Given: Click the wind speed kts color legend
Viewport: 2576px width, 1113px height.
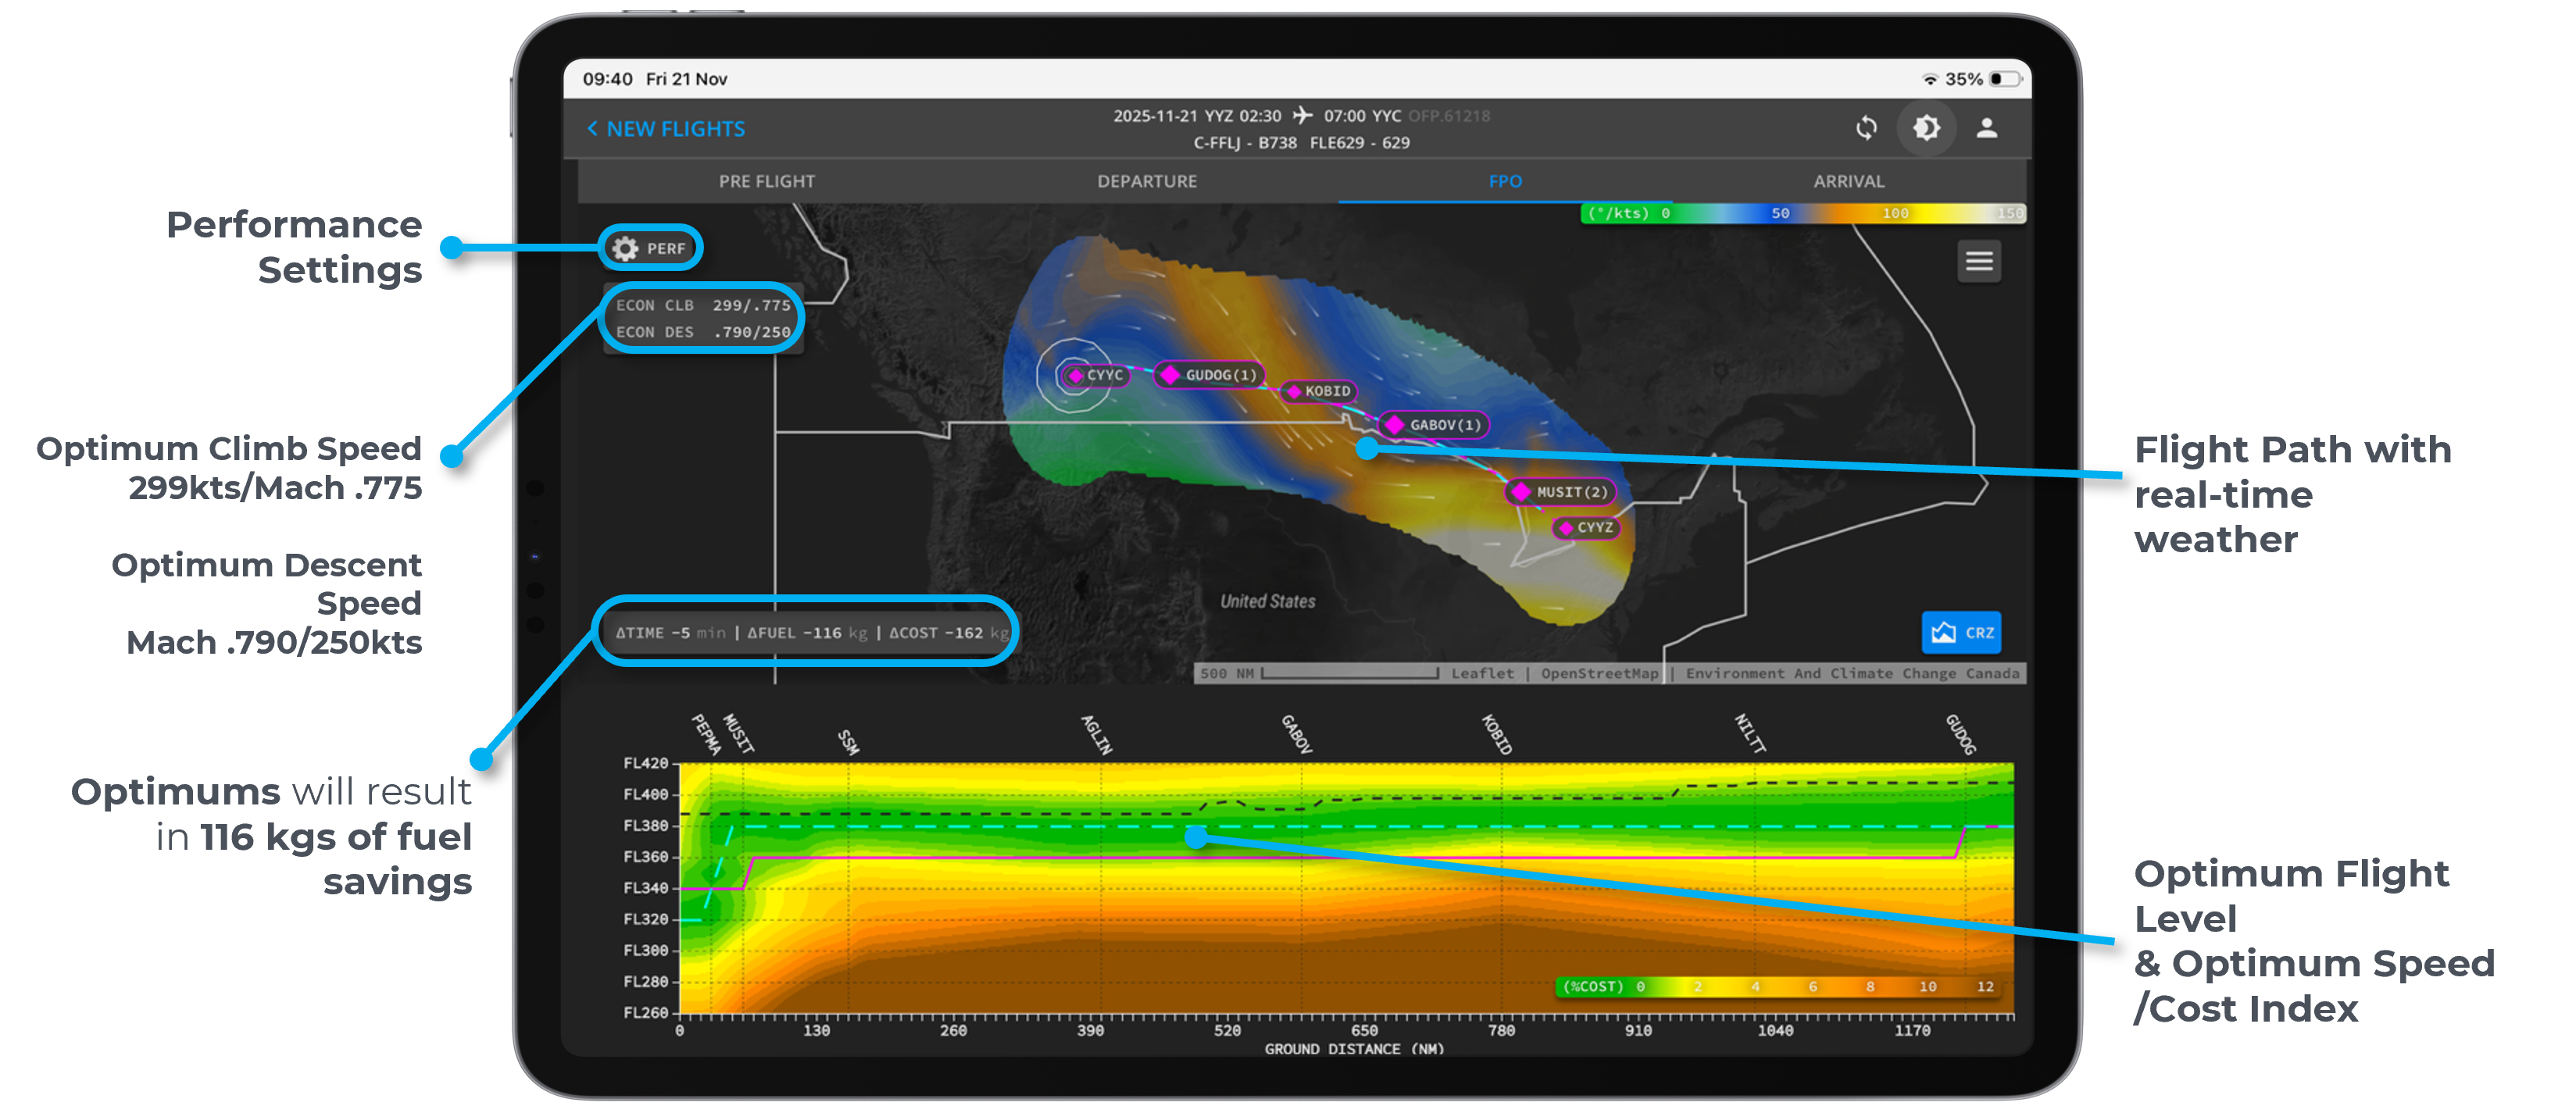Looking at the screenshot, I should coord(1803,213).
